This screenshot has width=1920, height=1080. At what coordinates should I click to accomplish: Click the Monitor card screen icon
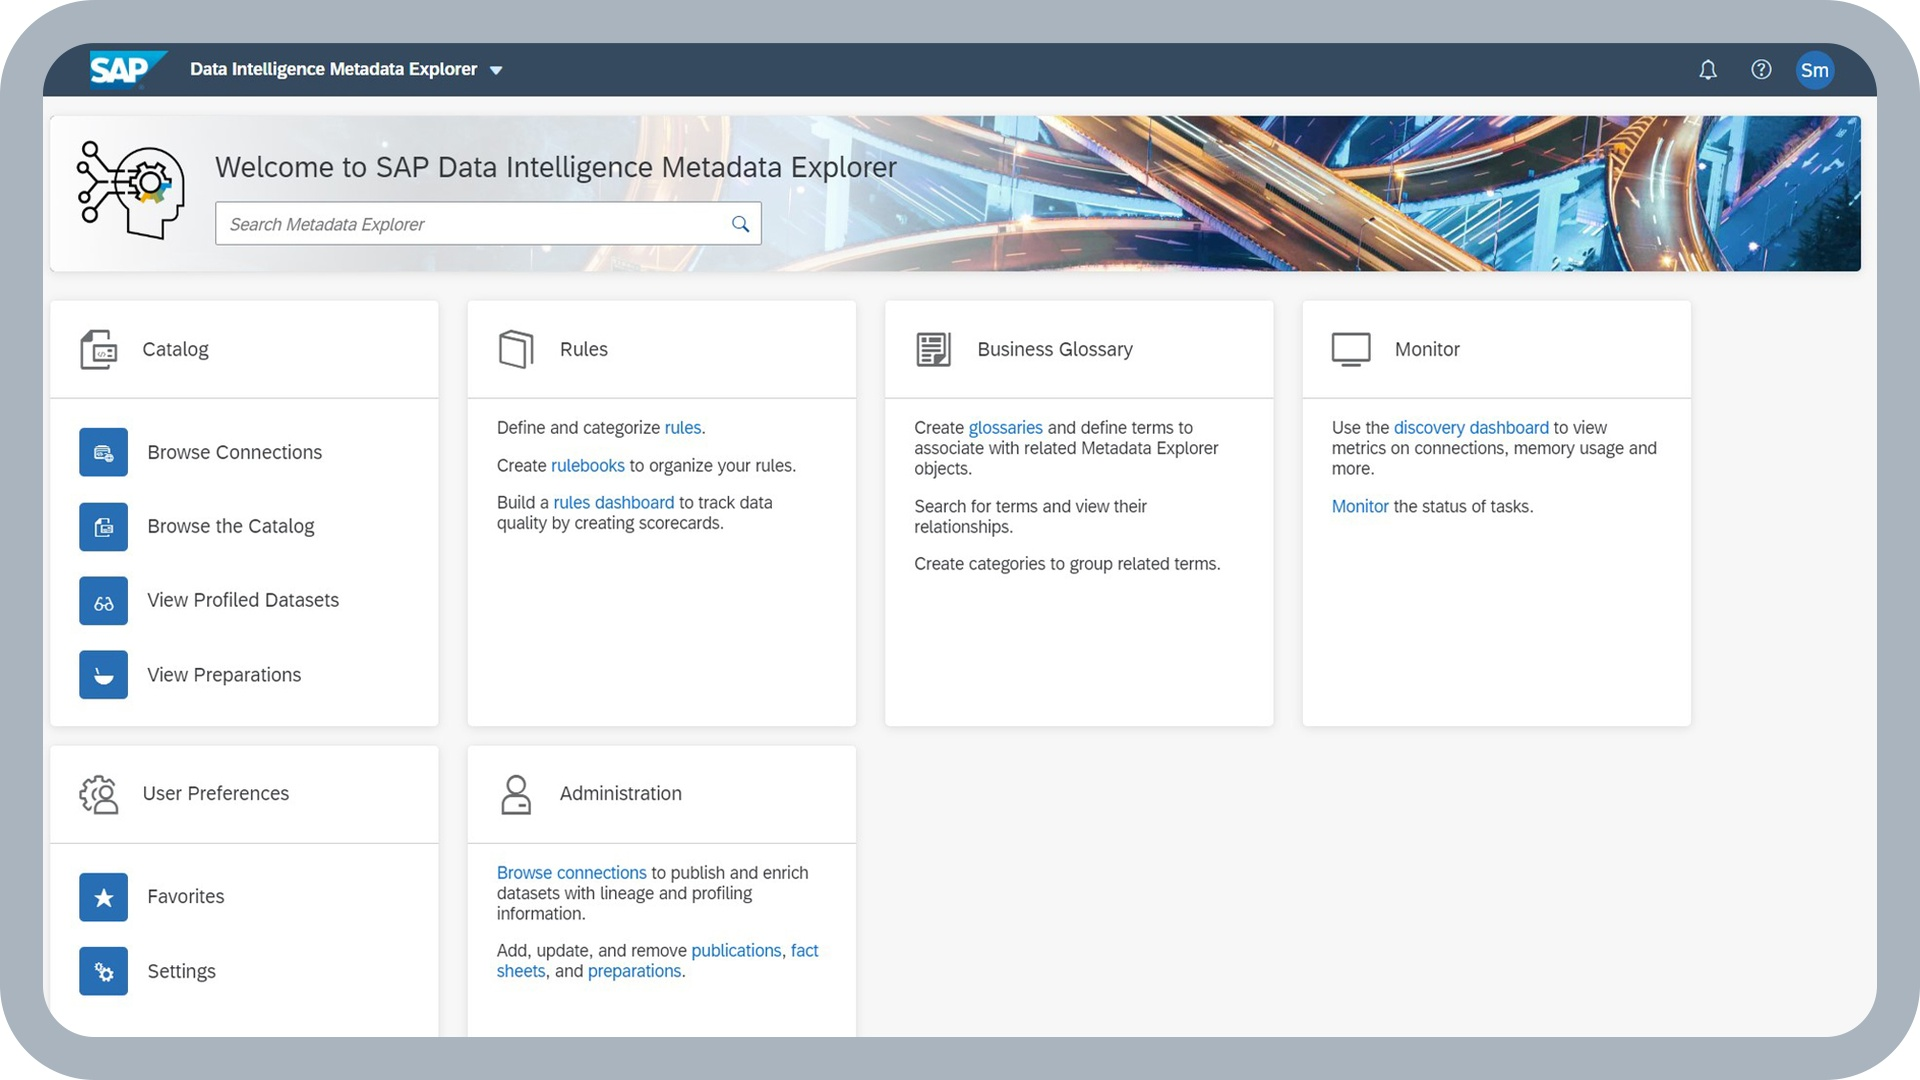tap(1351, 350)
